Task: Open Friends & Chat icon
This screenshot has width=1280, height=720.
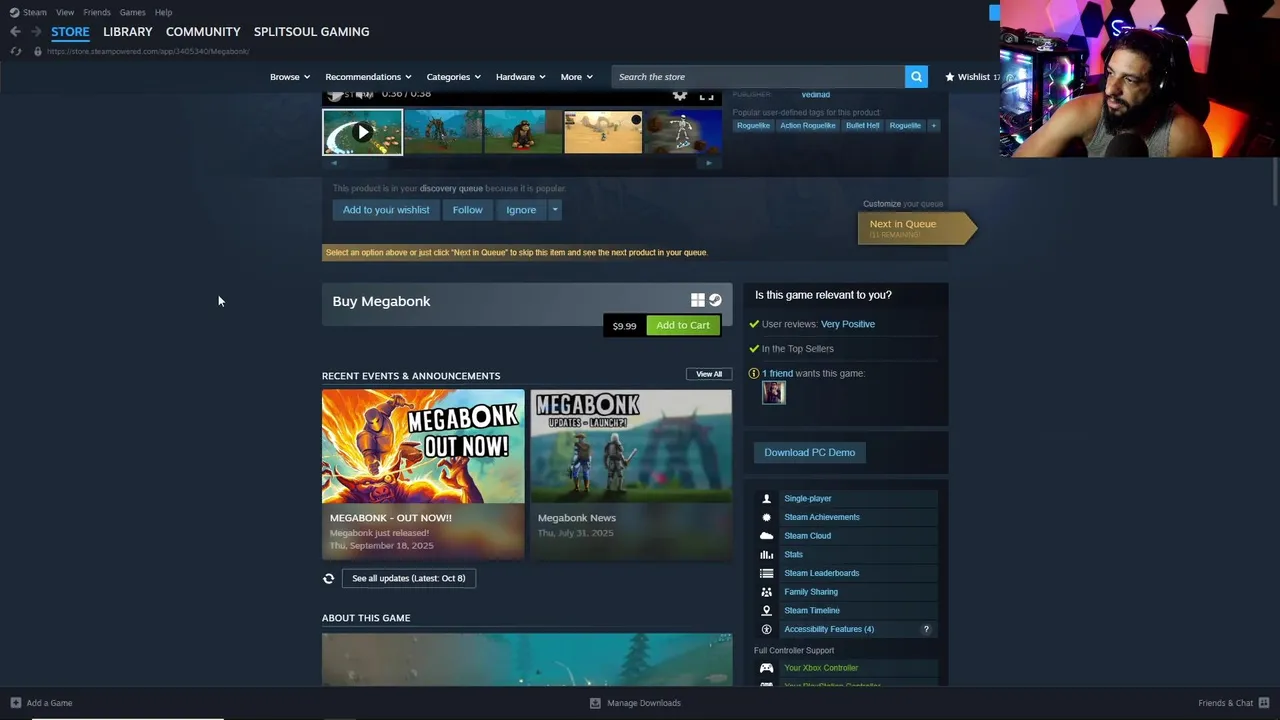Action: [1264, 703]
